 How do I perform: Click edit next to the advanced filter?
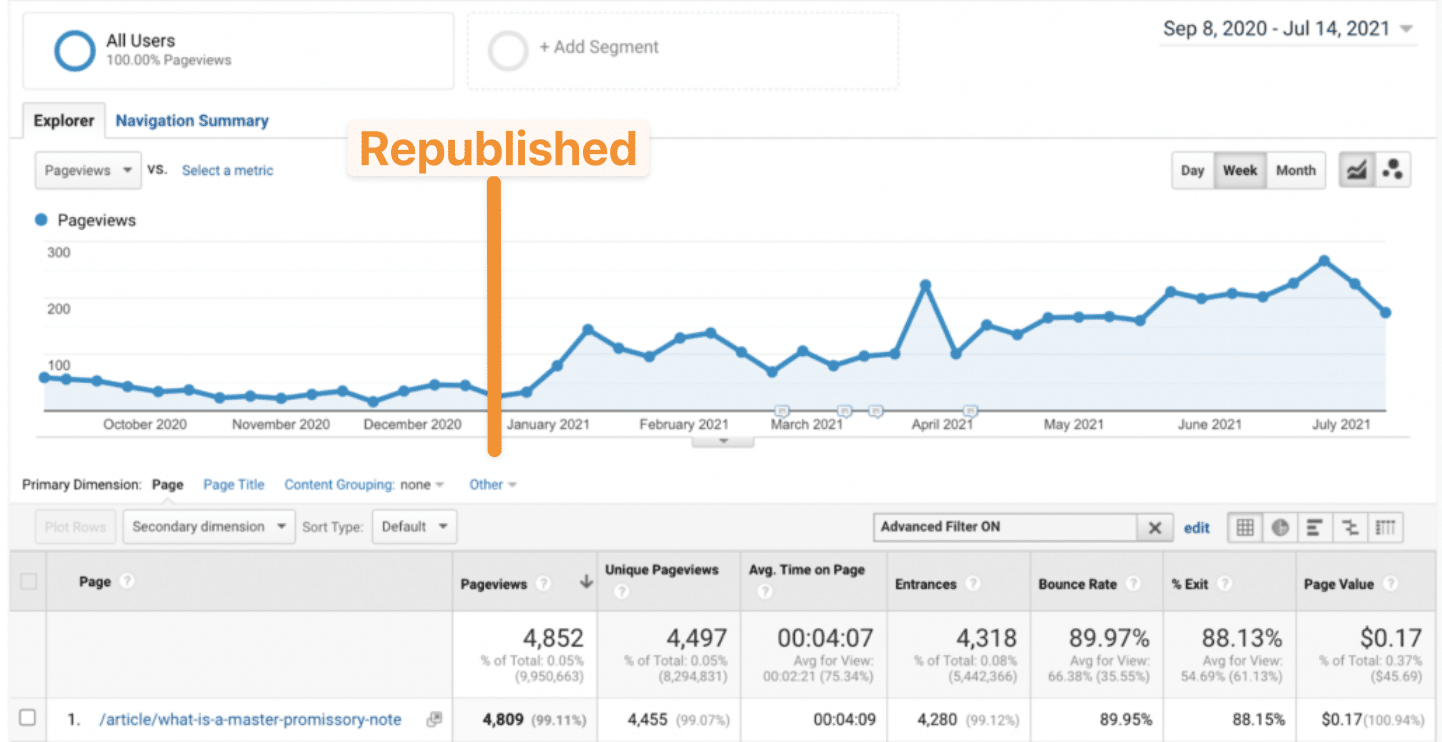click(x=1197, y=528)
